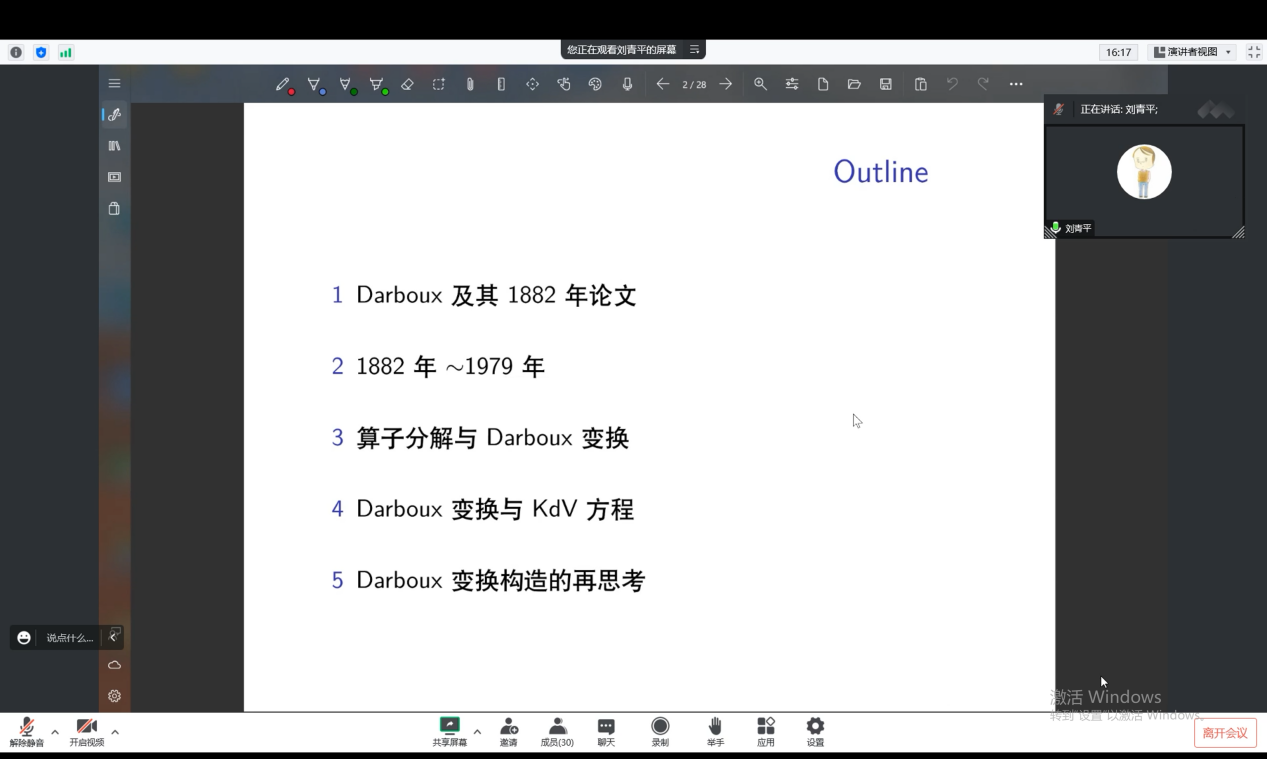Click the 说点什么 message input box
Viewport: 1267px width, 759px height.
point(69,638)
